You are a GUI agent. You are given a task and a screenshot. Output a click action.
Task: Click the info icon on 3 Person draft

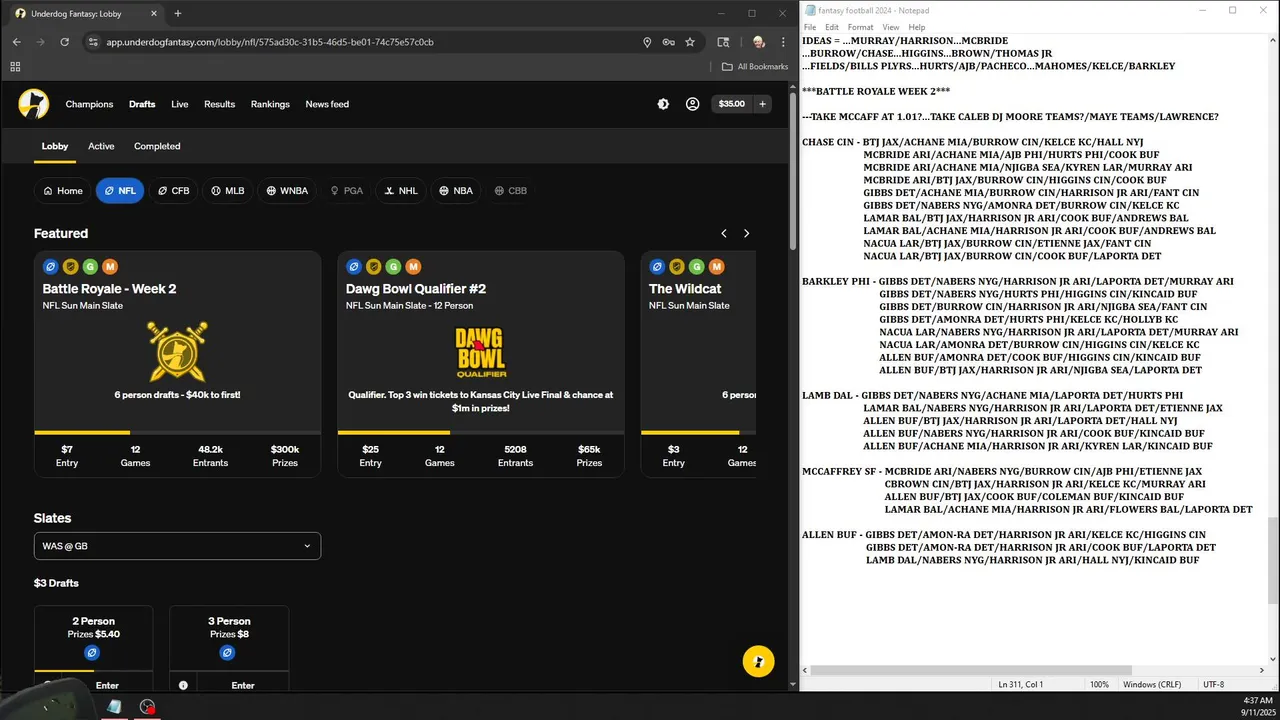click(183, 686)
